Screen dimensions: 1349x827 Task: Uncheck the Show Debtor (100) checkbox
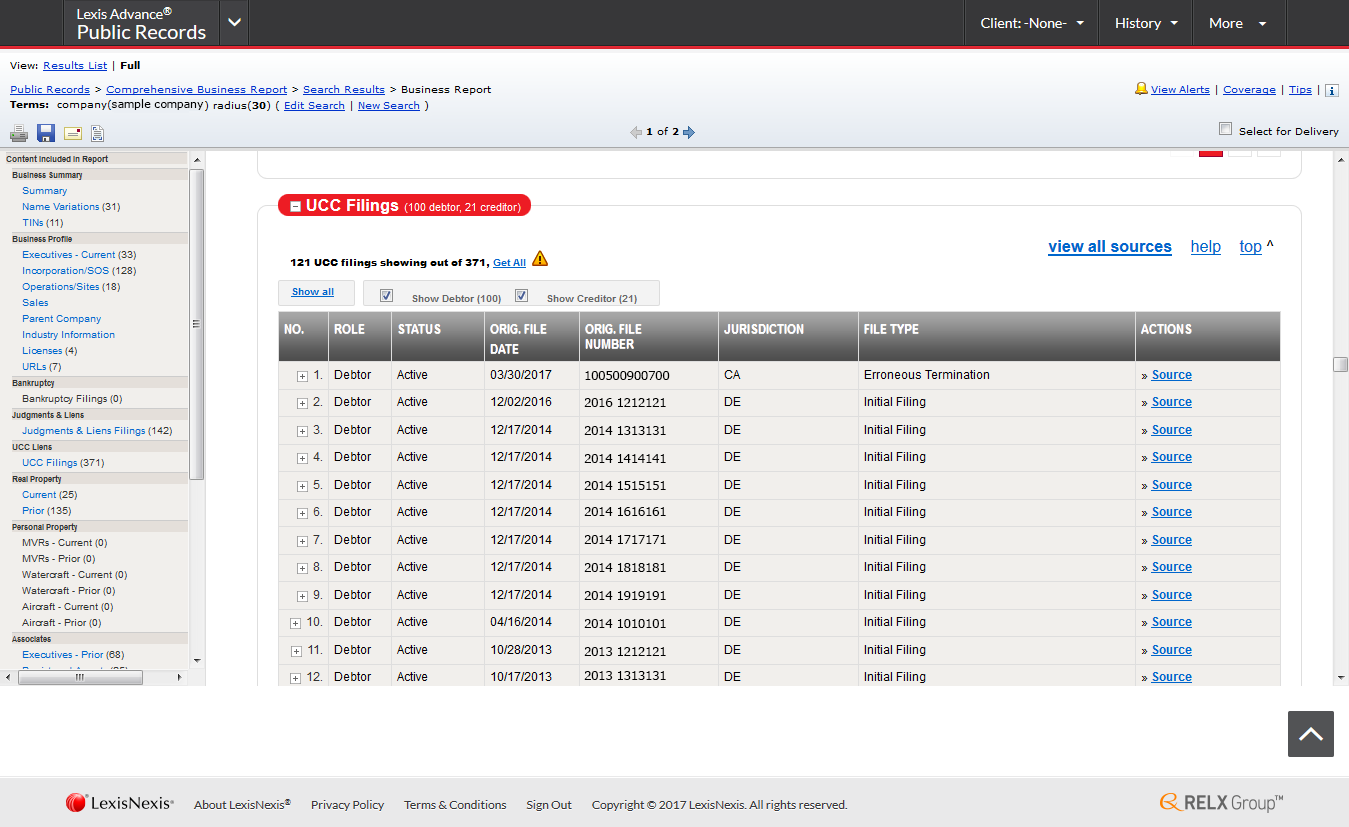click(x=387, y=296)
